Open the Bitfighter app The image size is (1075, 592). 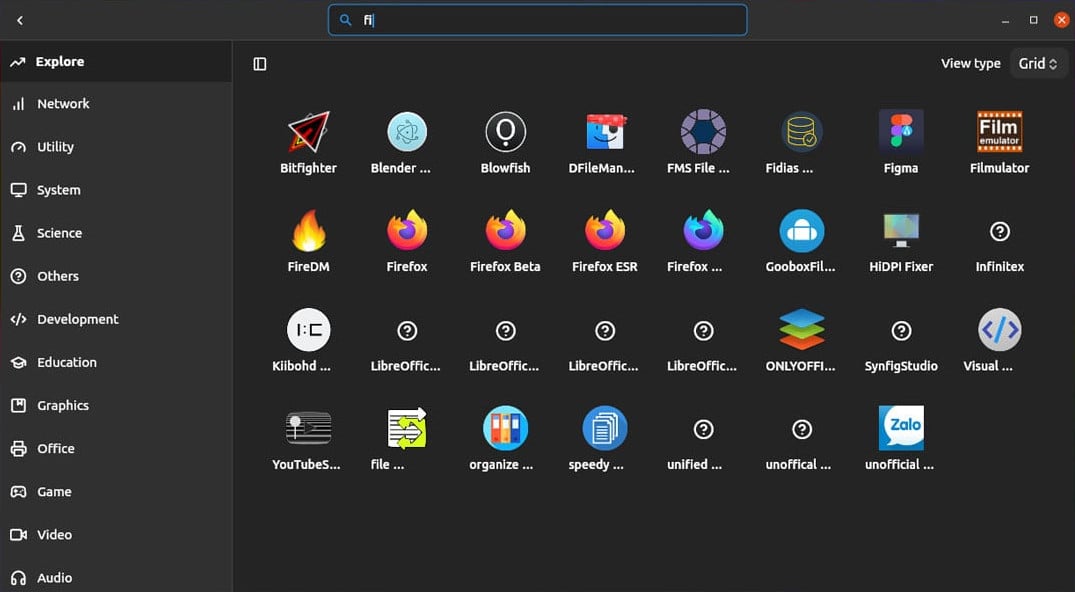[309, 132]
